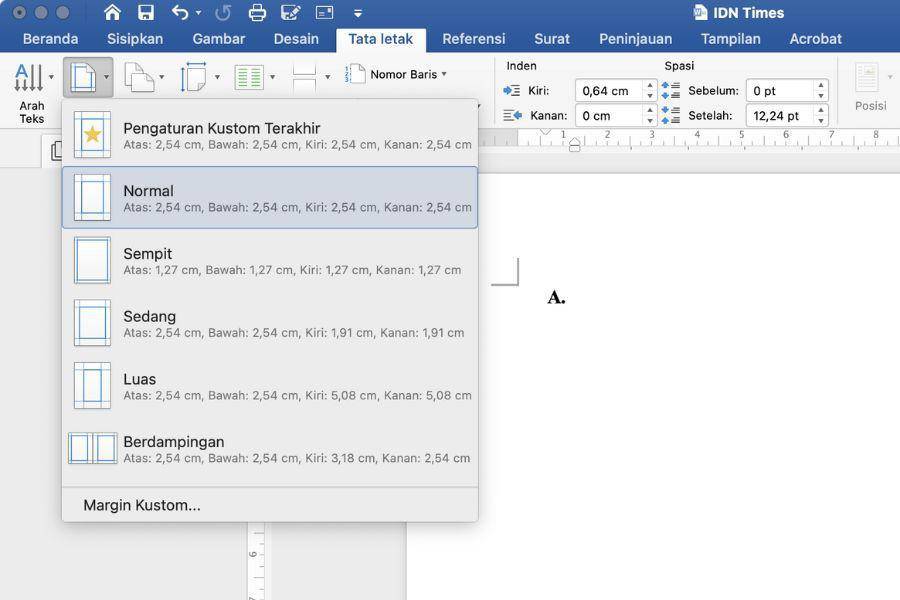Select the Tata letak tab

381,39
